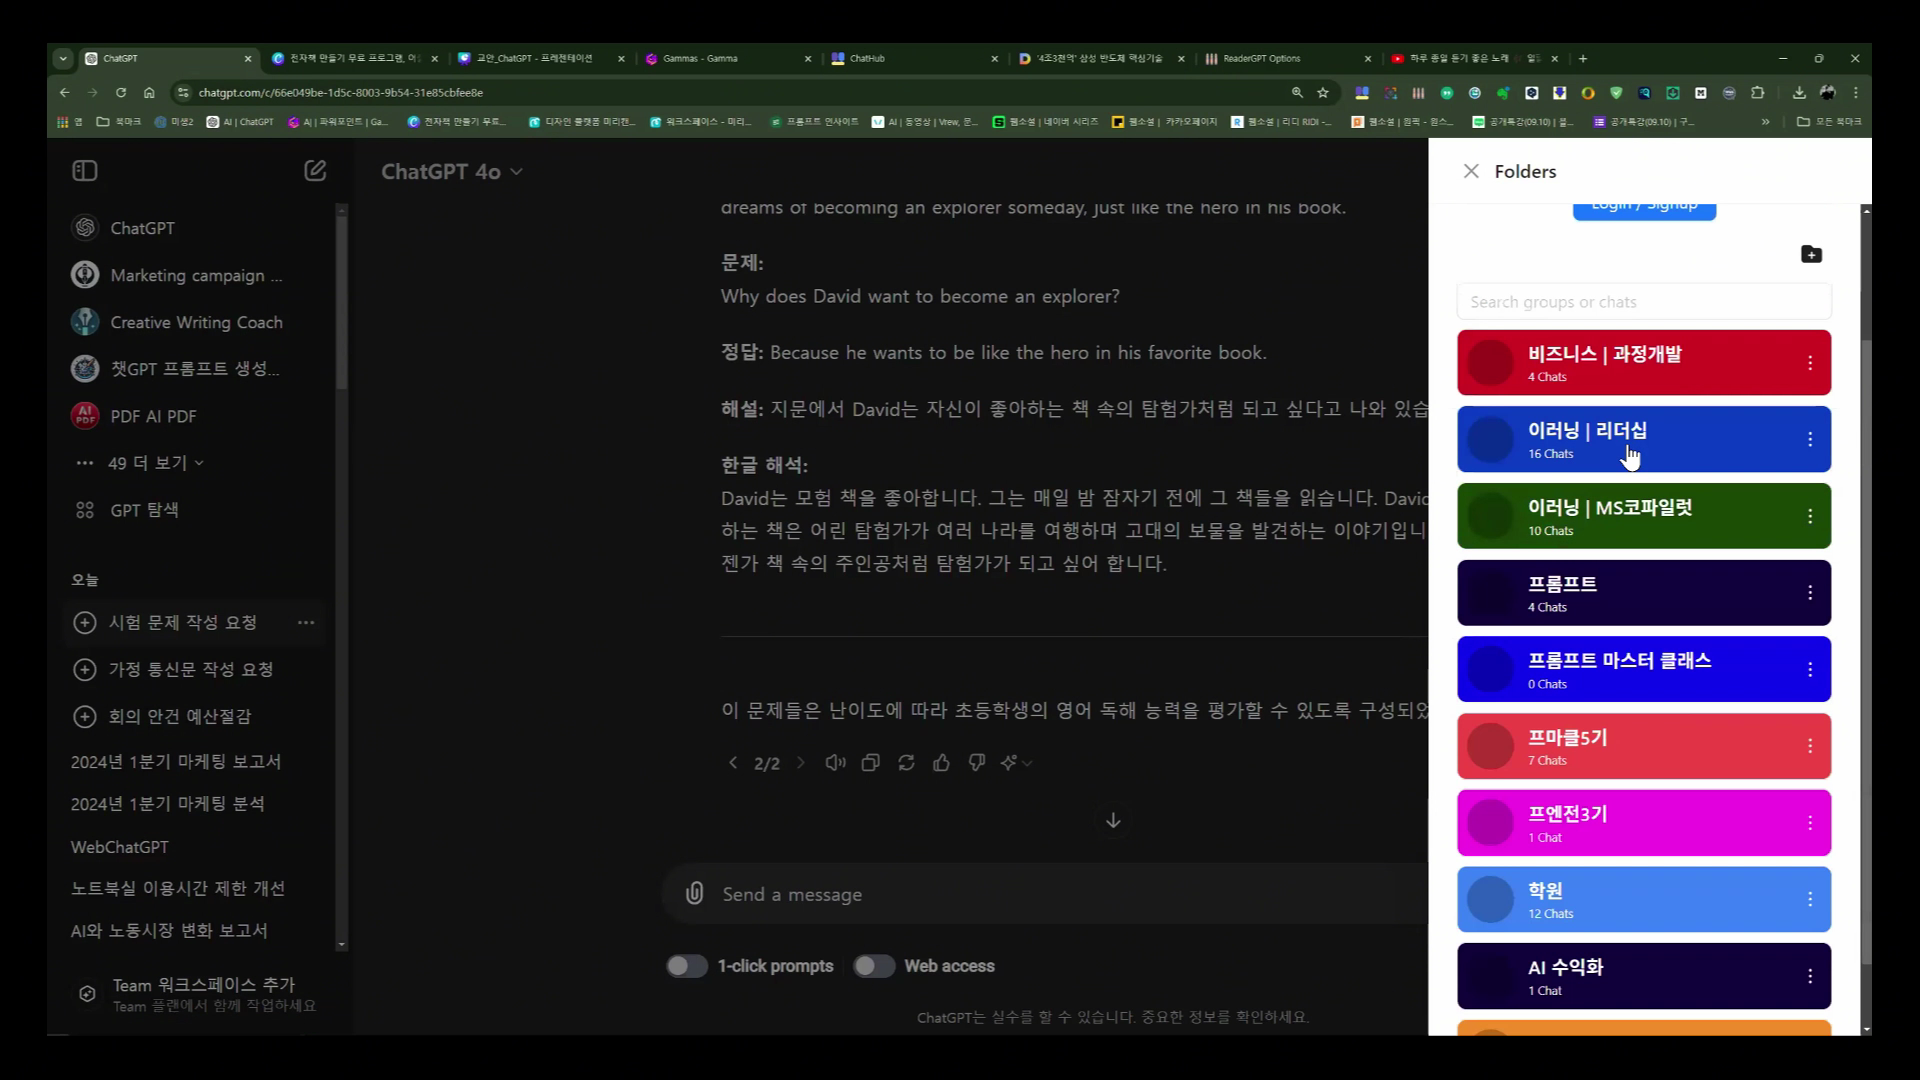Open the ChatGPT 4o model selector

(452, 171)
